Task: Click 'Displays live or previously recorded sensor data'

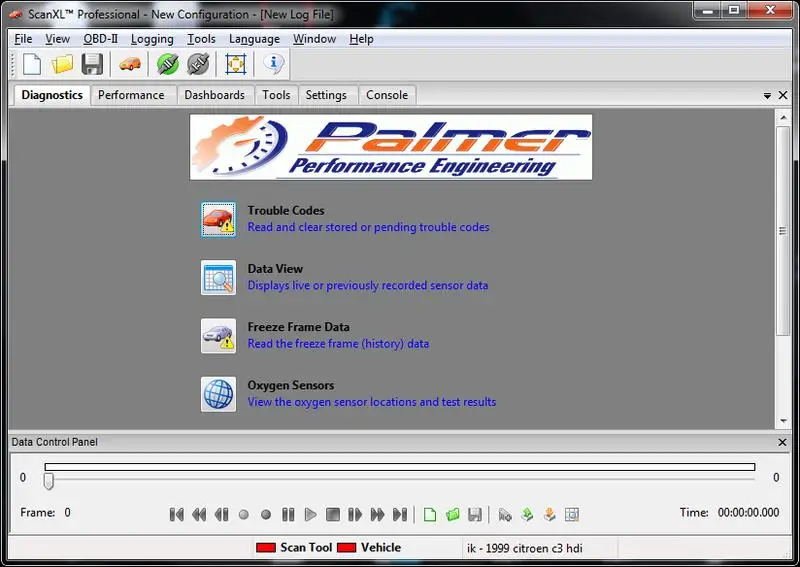Action: [x=368, y=285]
